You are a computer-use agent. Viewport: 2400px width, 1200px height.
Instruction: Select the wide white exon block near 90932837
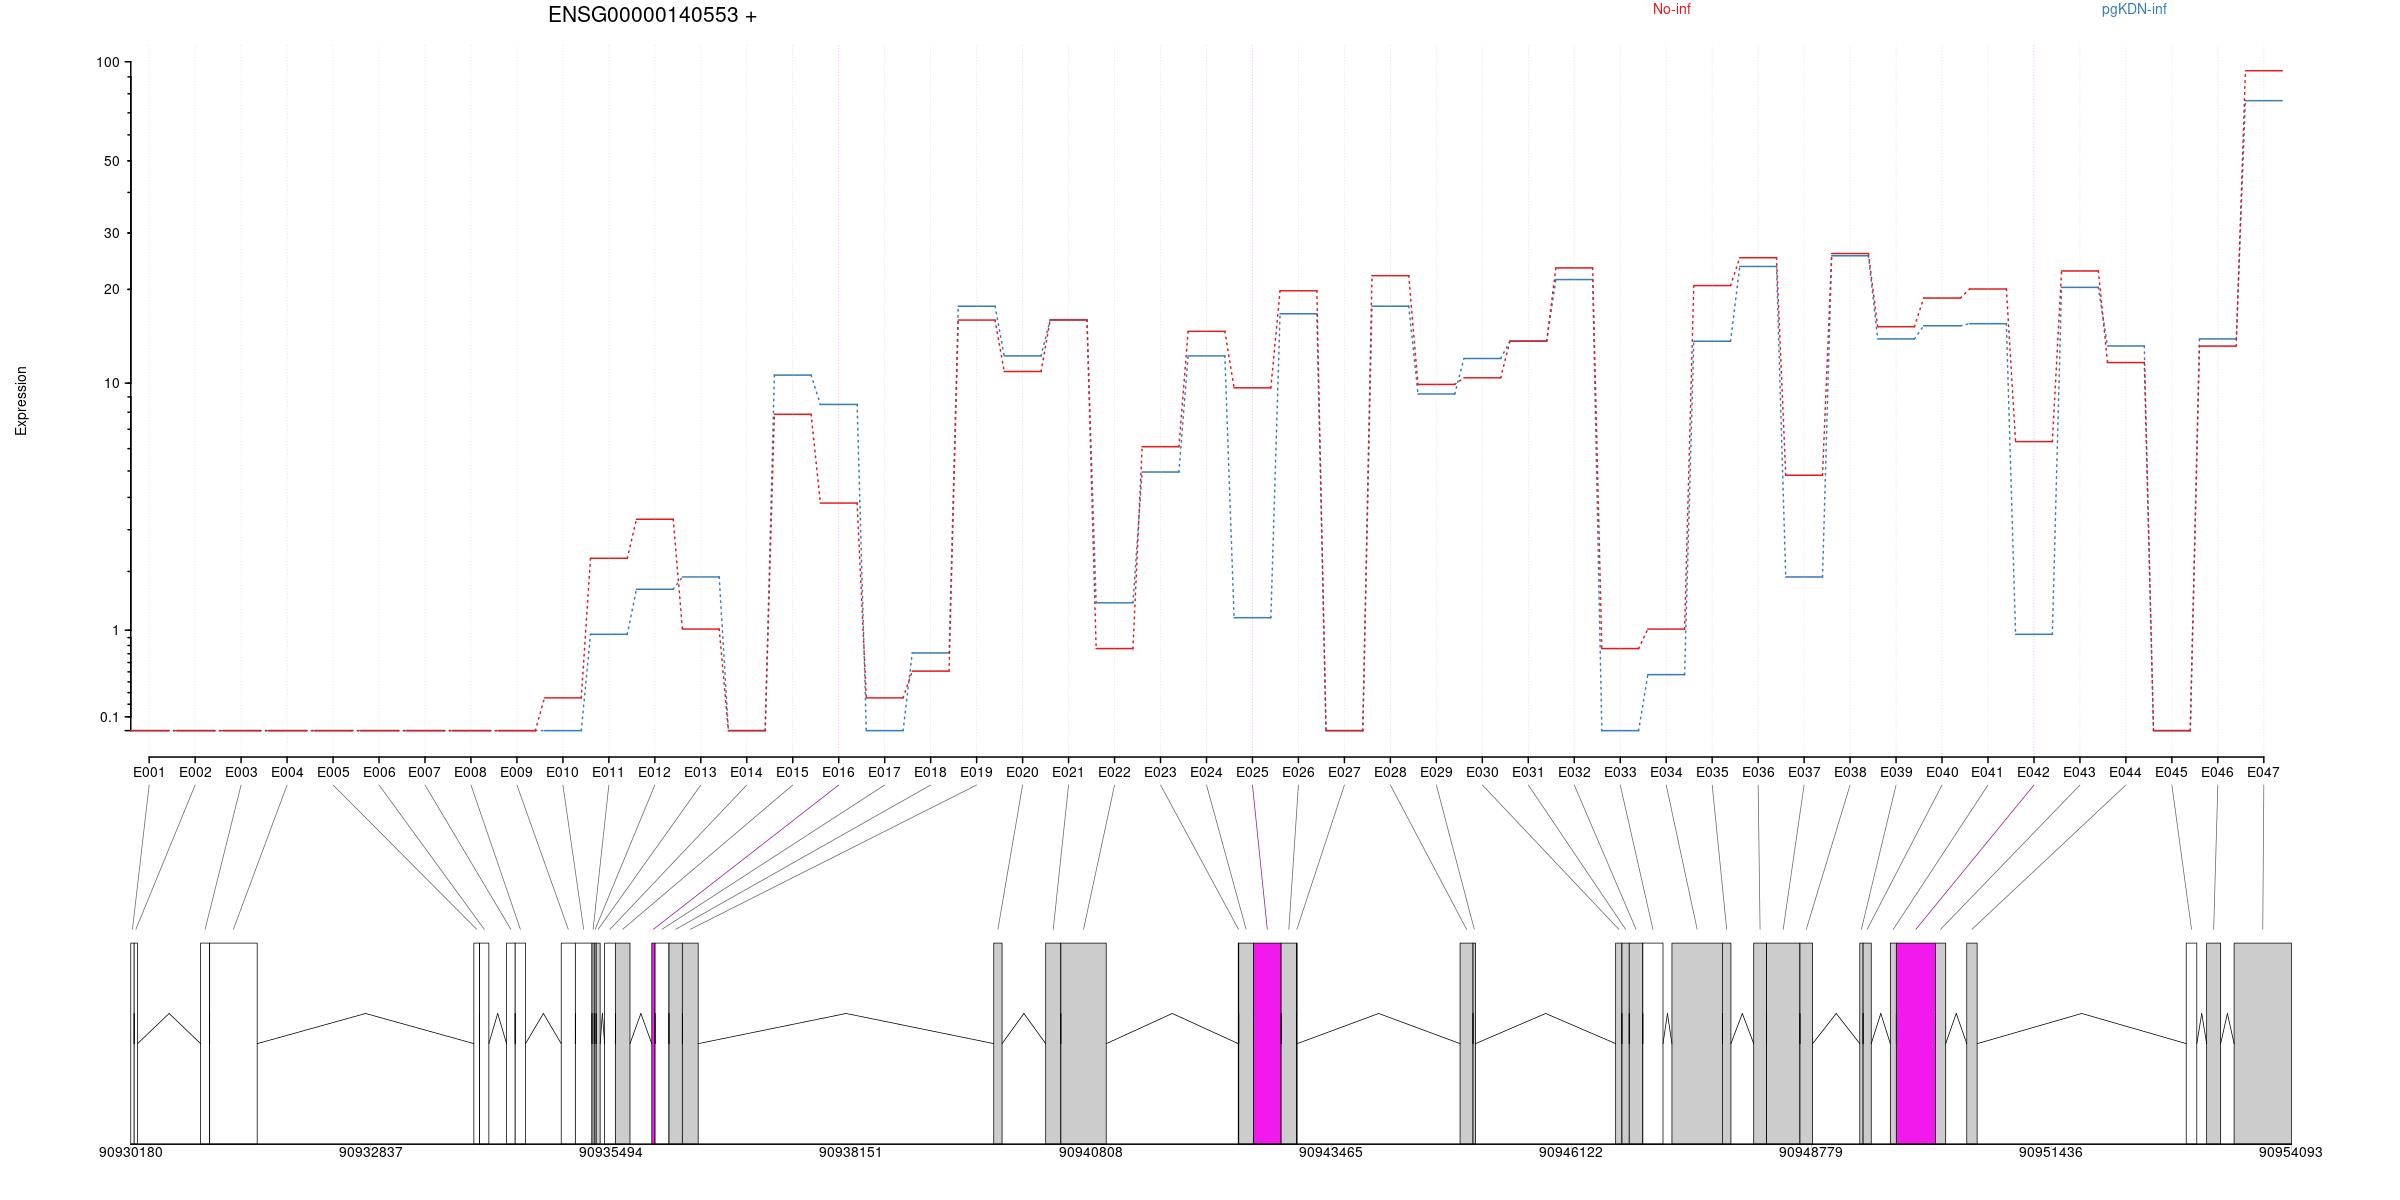click(233, 1043)
